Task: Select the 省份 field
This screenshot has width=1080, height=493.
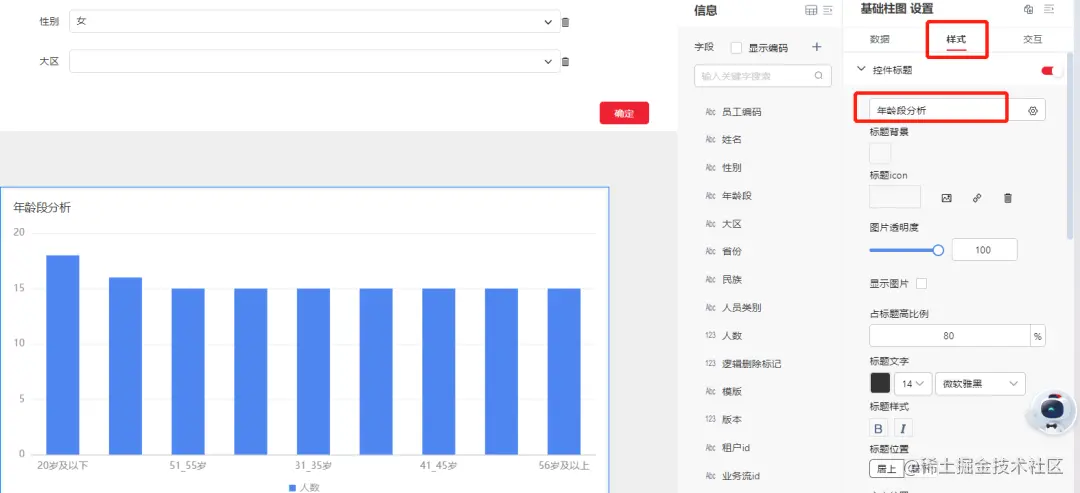Action: point(731,252)
